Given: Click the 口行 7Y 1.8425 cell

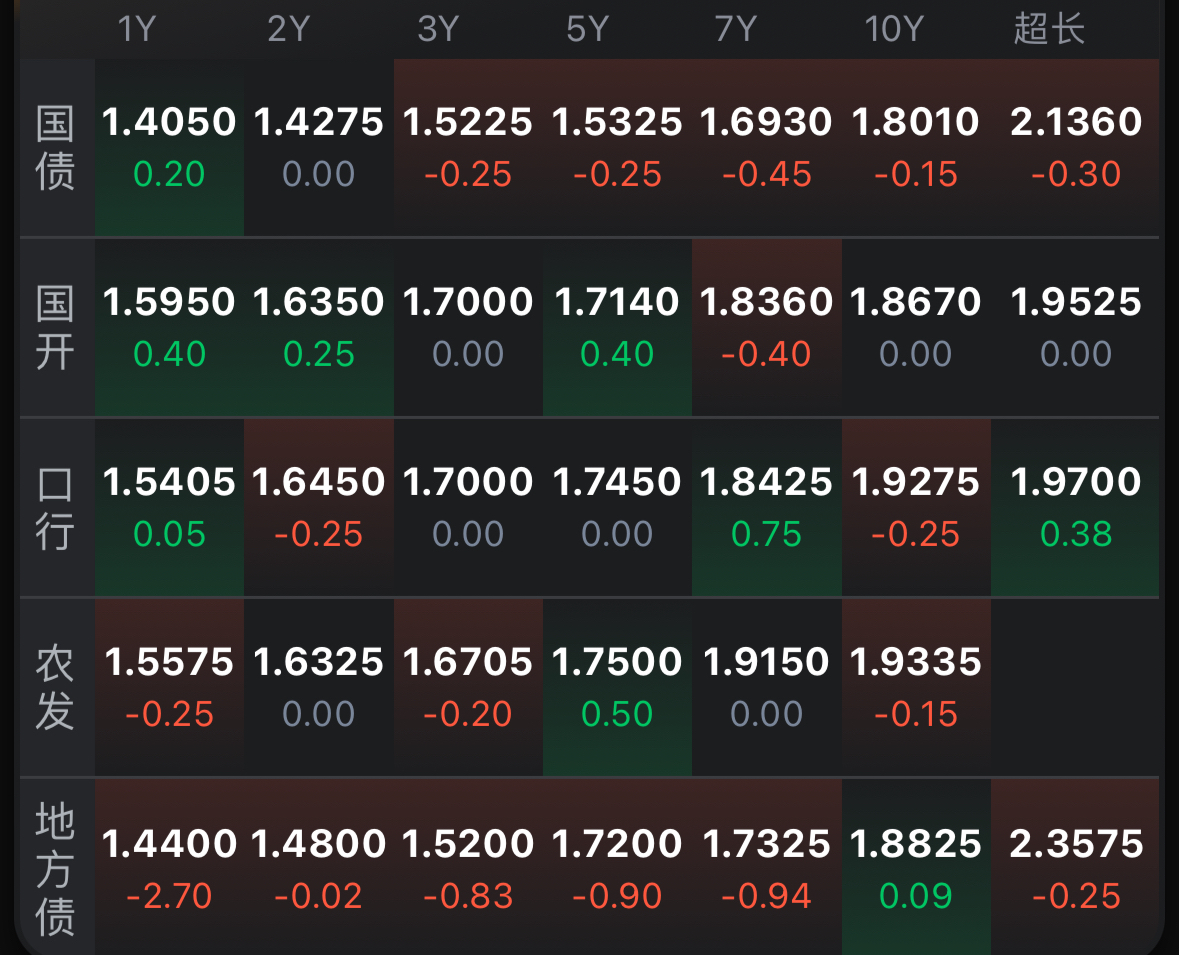Looking at the screenshot, I should click(766, 508).
